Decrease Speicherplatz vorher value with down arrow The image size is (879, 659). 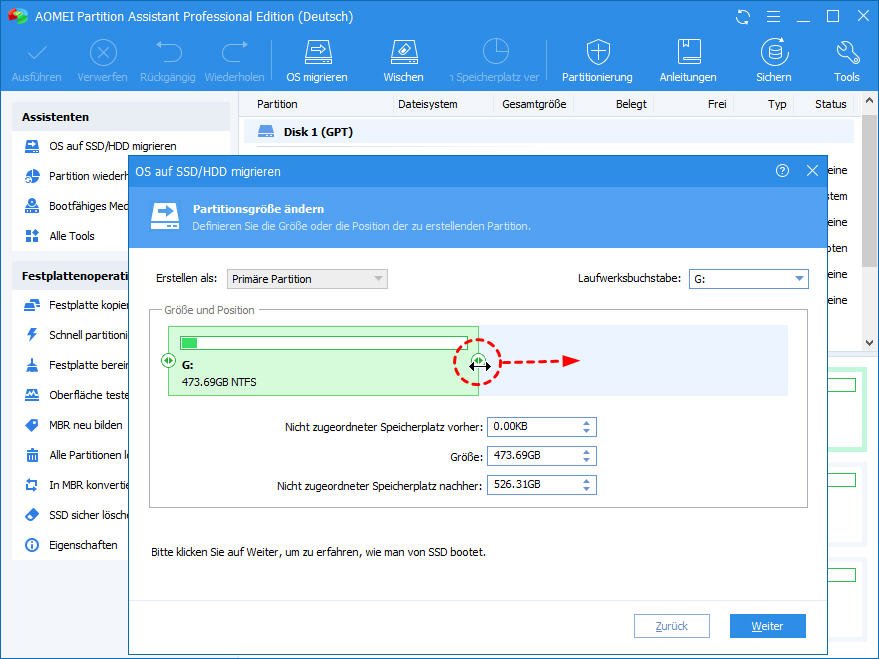pyautogui.click(x=586, y=431)
